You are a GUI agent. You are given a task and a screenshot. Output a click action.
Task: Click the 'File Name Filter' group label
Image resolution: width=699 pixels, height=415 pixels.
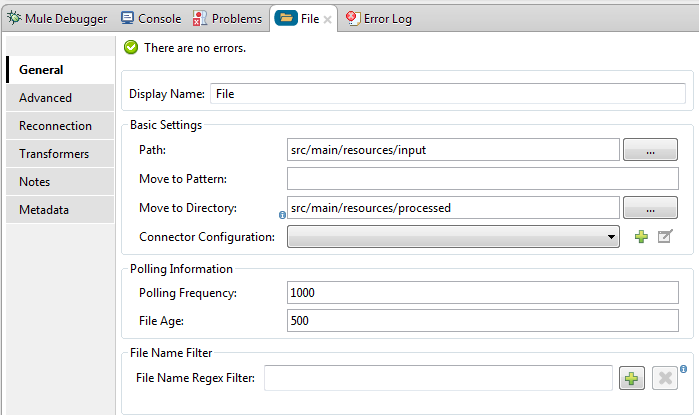(x=171, y=353)
